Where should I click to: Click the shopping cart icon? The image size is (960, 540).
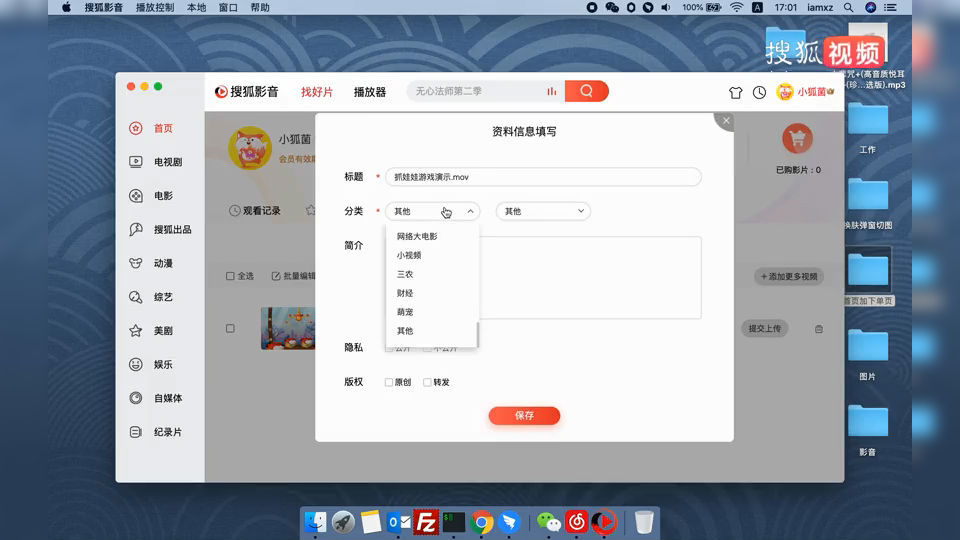(797, 139)
